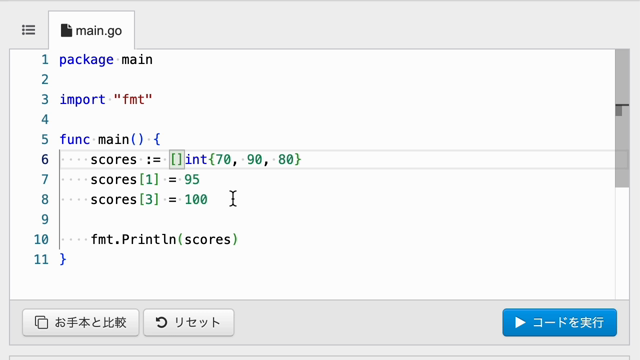The image size is (640, 360).
Task: Click the "fmt" import string
Action: [x=133, y=100]
